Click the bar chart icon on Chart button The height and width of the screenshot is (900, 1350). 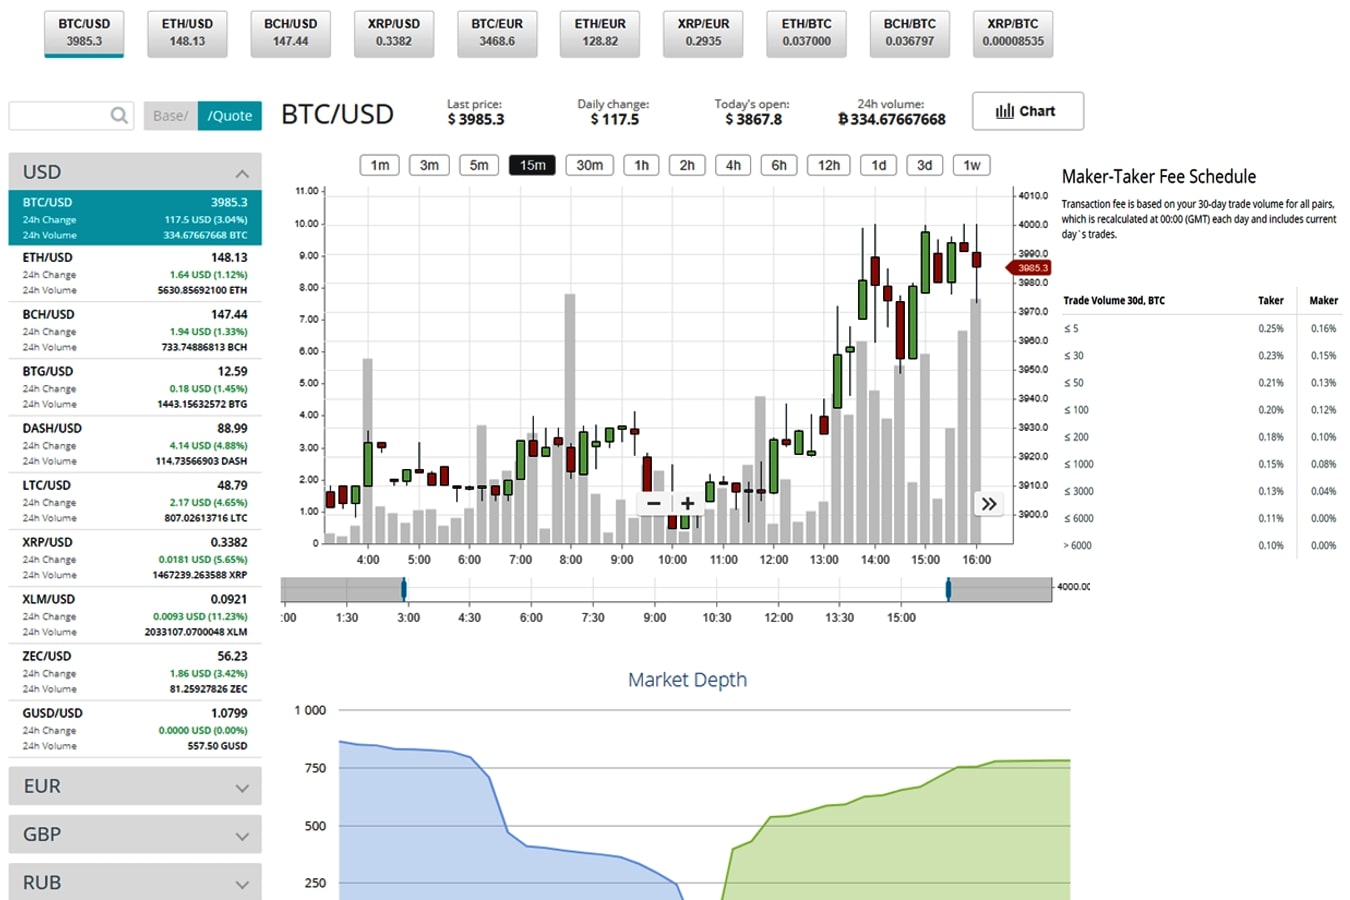(x=1005, y=111)
